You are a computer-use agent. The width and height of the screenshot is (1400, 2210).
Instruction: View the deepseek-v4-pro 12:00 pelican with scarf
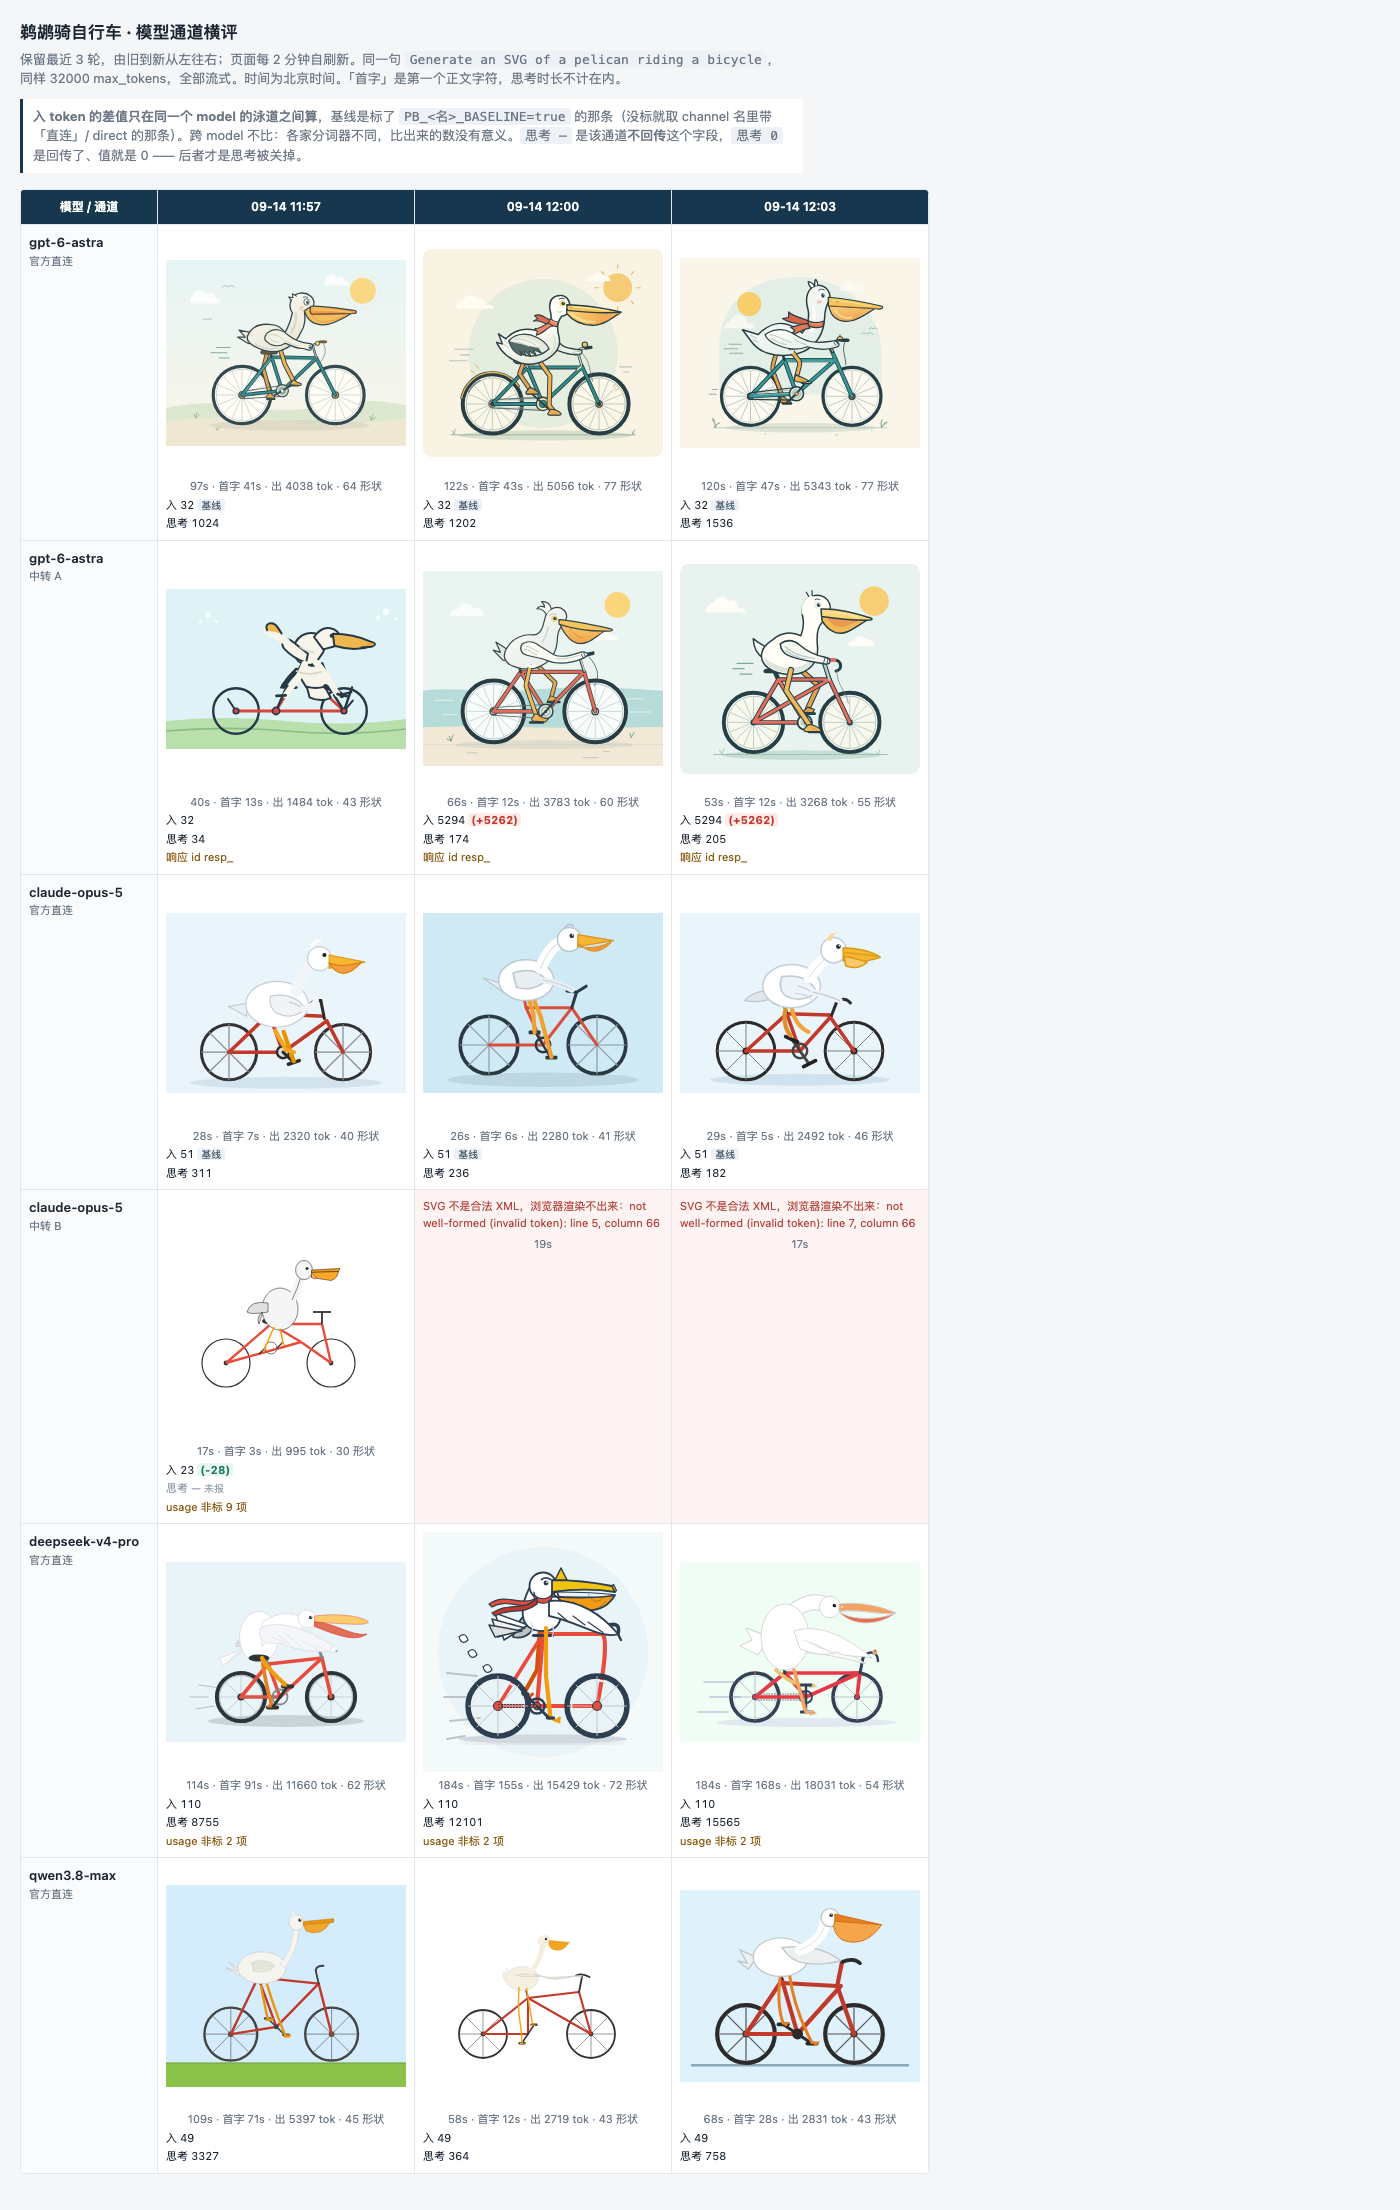542,1652
